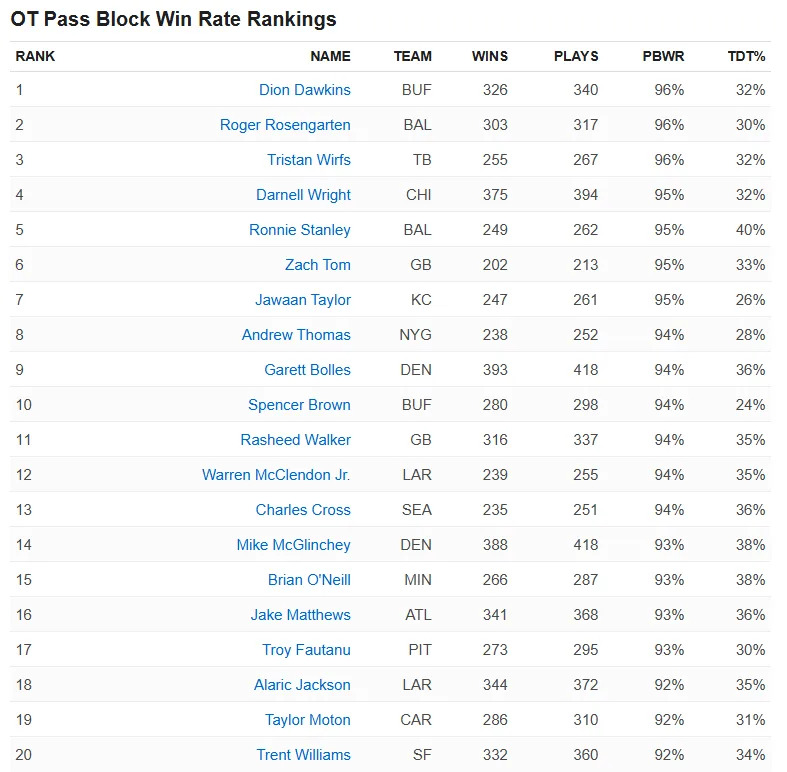Click Mike McGlinchey player link
The height and width of the screenshot is (772, 787).
pos(293,545)
